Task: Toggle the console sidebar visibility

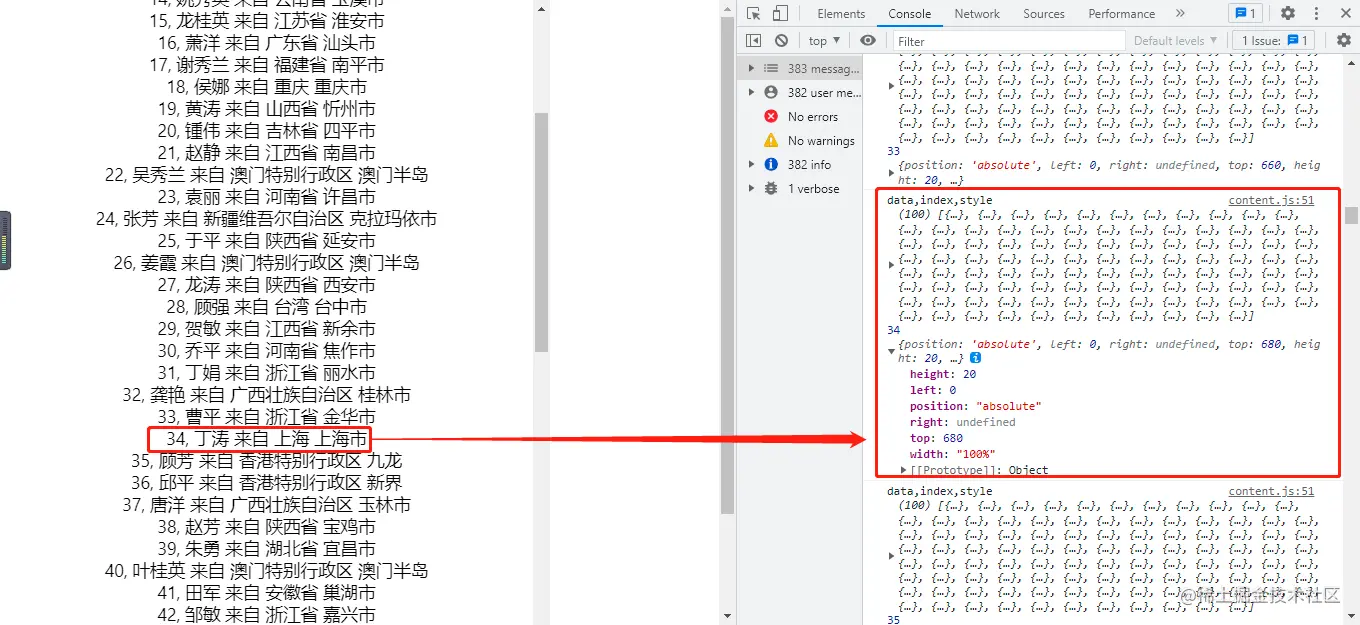Action: [754, 41]
